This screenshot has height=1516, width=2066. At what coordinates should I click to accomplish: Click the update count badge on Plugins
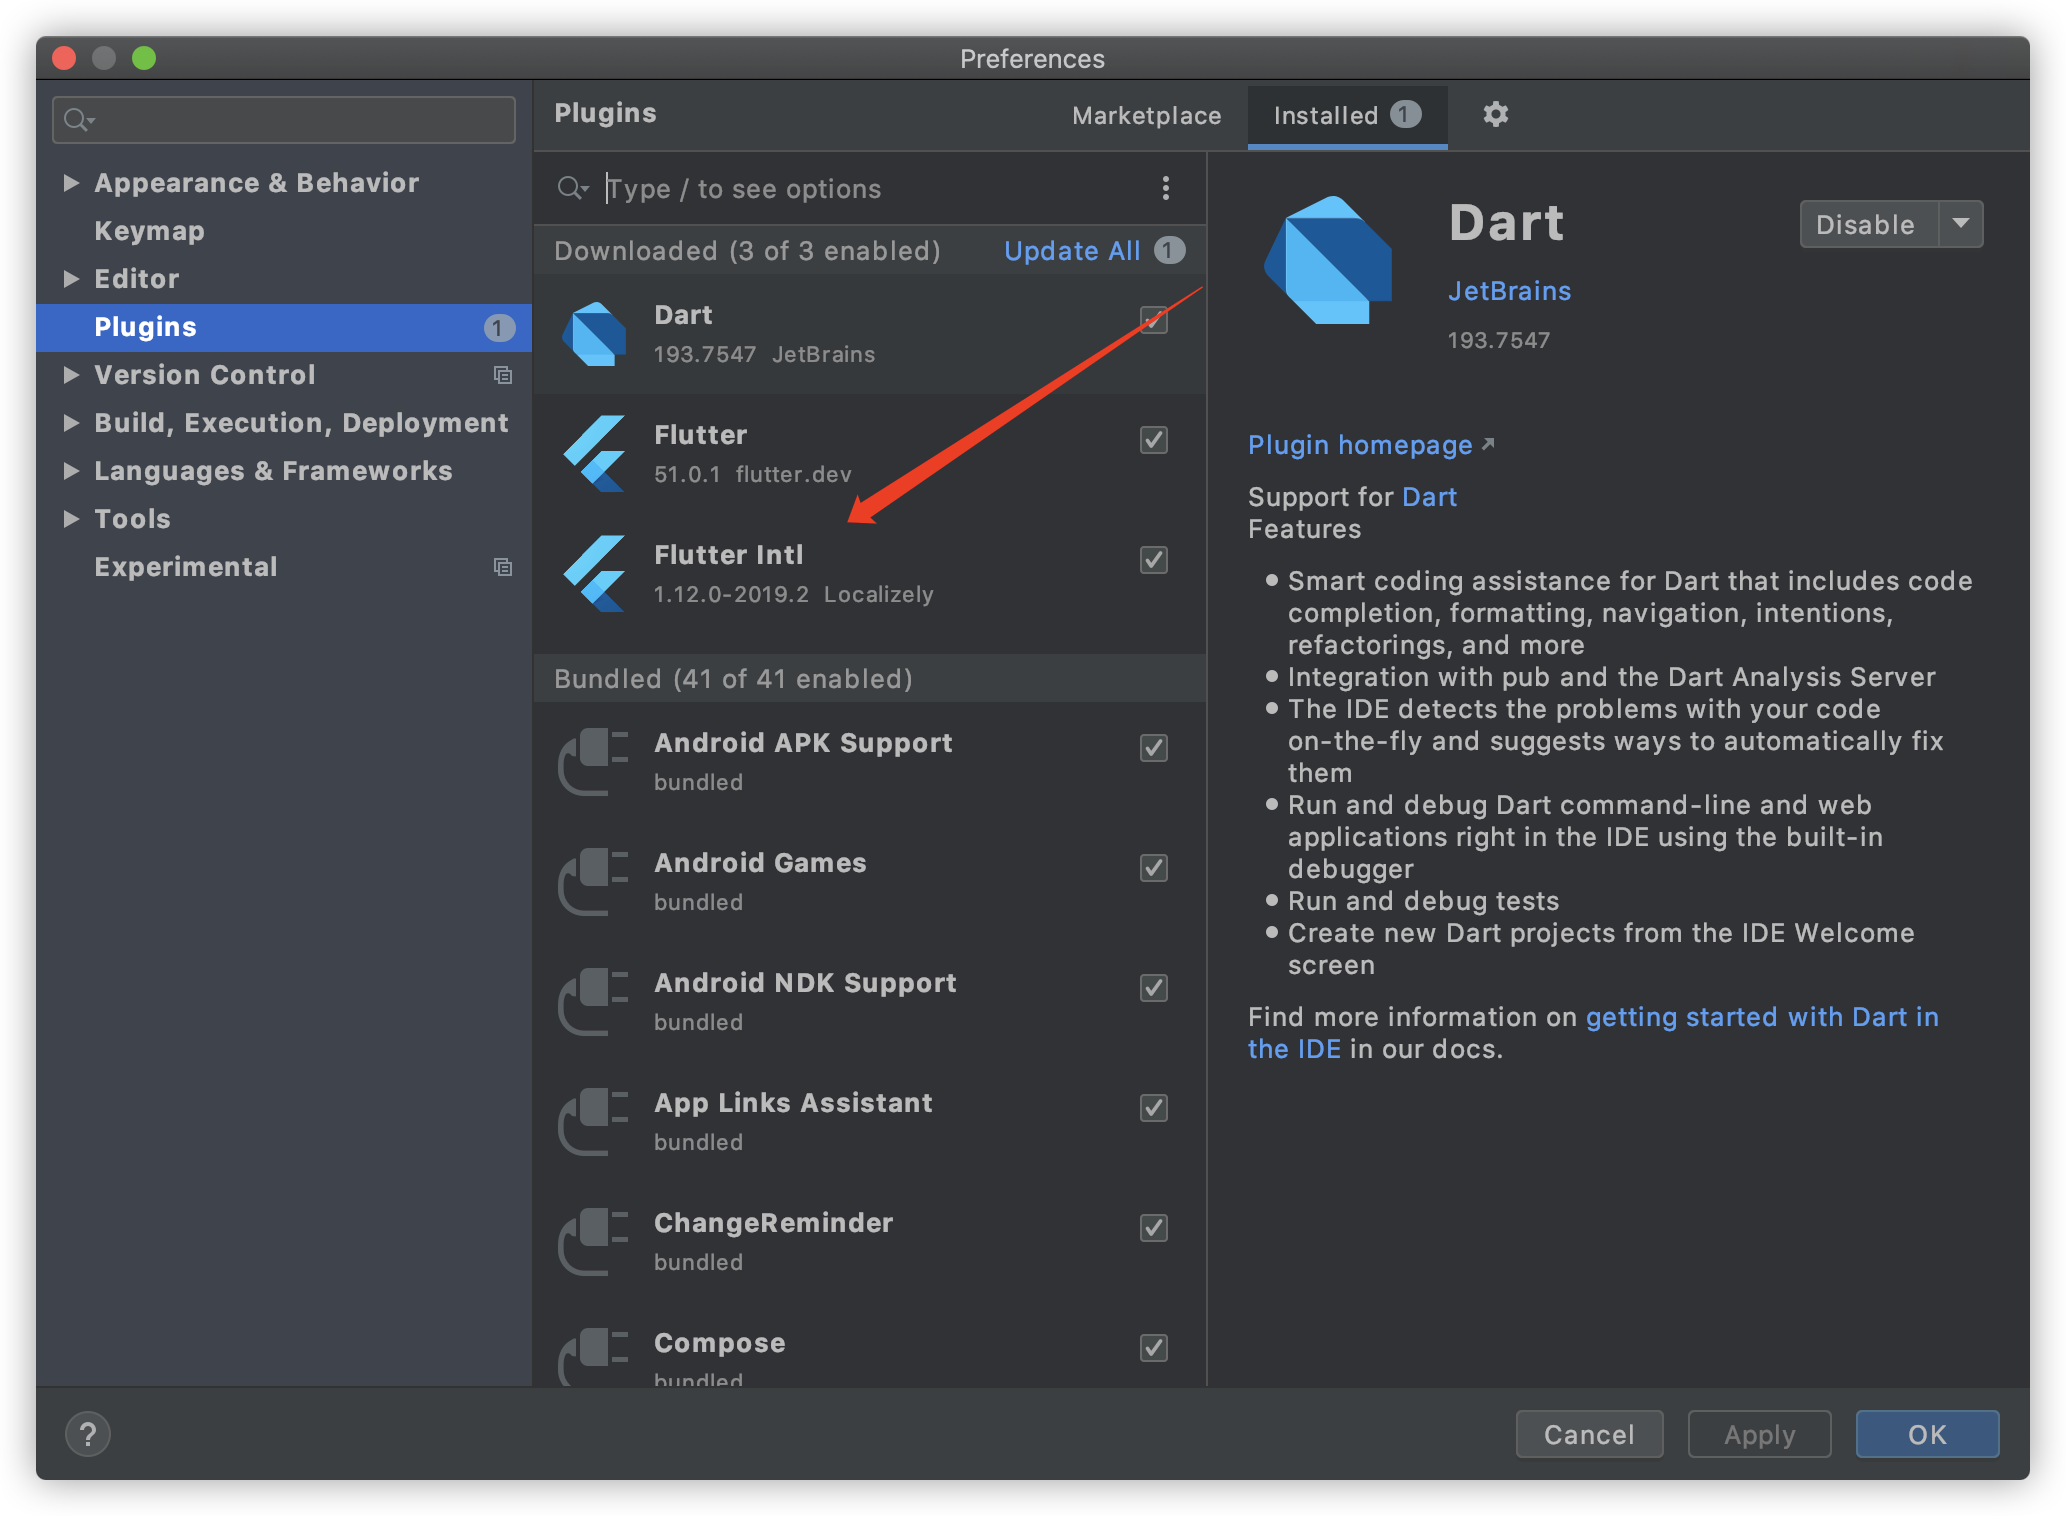pyautogui.click(x=498, y=328)
